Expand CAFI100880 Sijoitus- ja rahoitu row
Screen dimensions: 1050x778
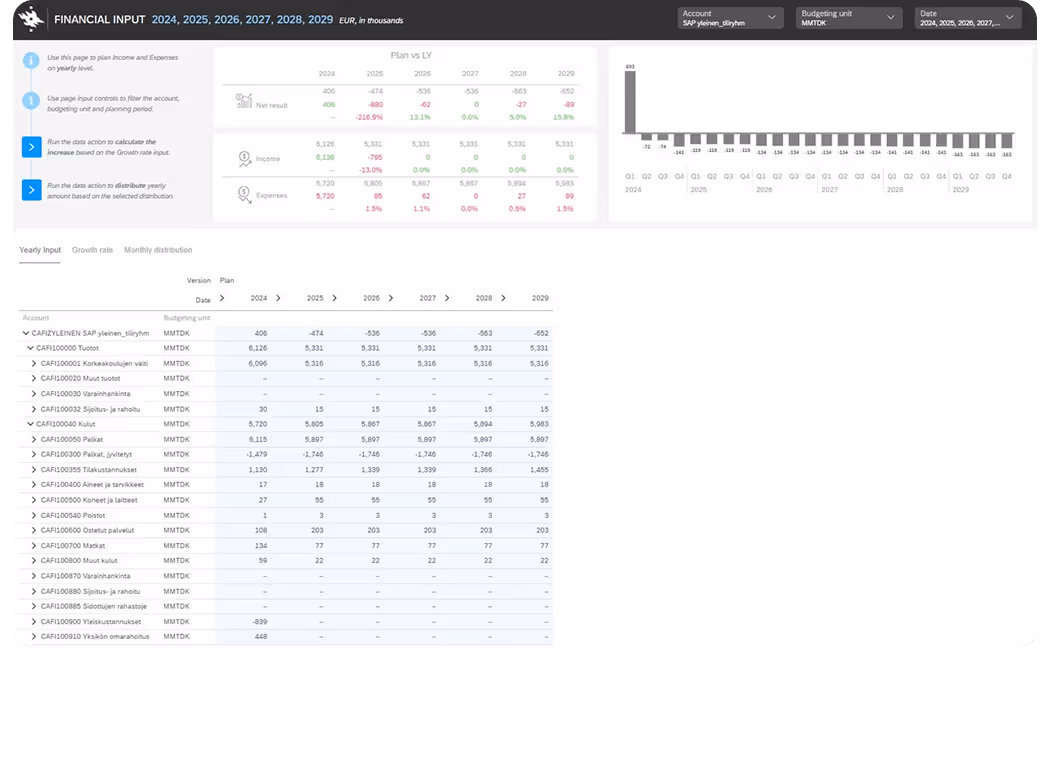point(34,591)
